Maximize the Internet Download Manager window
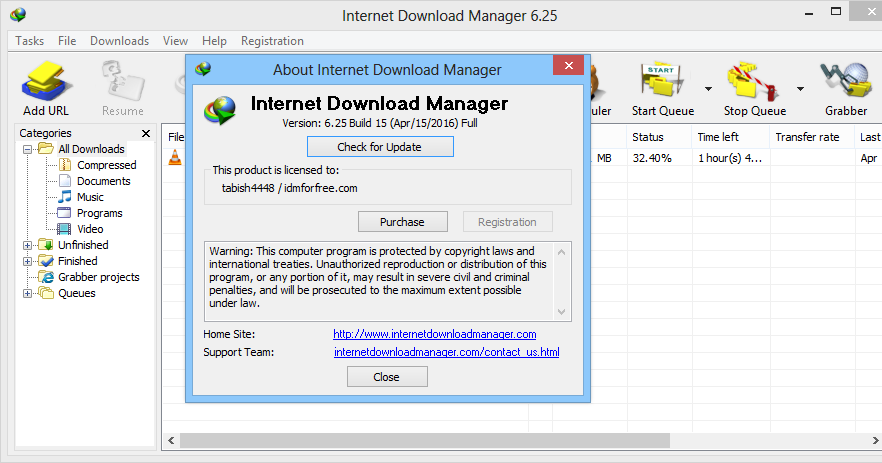Screen dimensions: 882x463 [836, 12]
